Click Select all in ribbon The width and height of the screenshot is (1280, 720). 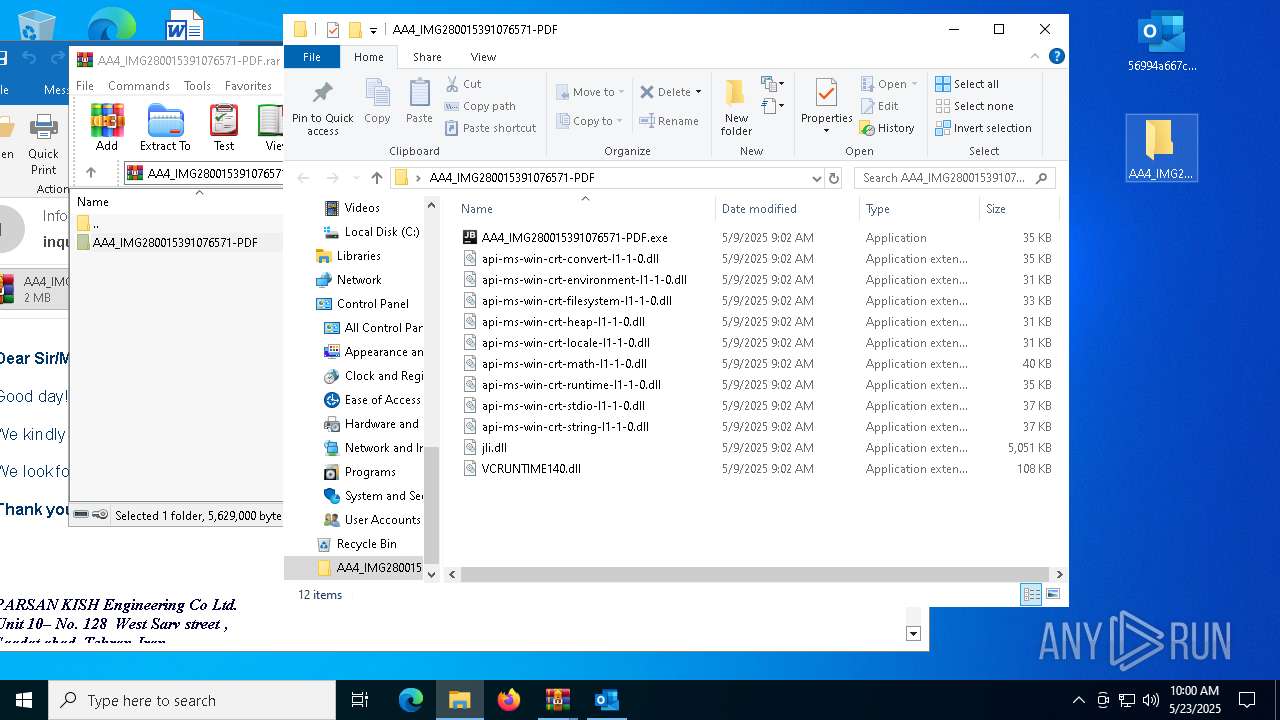point(967,84)
